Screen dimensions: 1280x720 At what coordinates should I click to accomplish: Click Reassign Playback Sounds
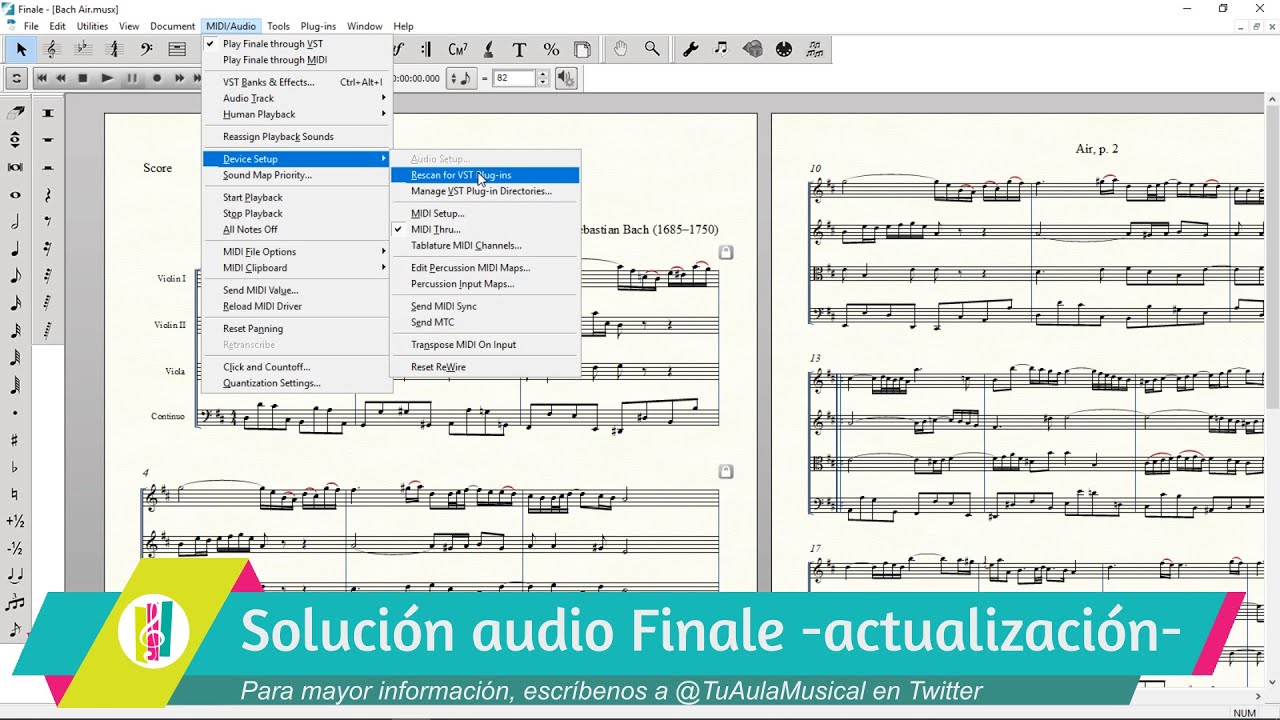coord(296,136)
